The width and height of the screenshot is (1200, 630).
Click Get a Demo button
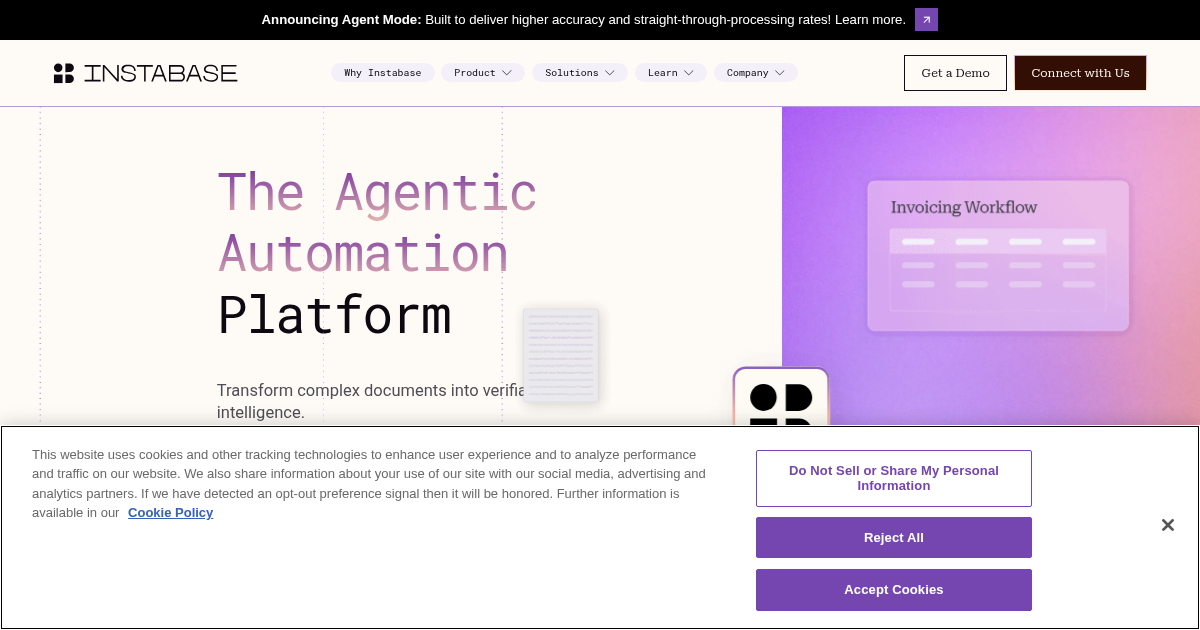pyautogui.click(x=955, y=73)
